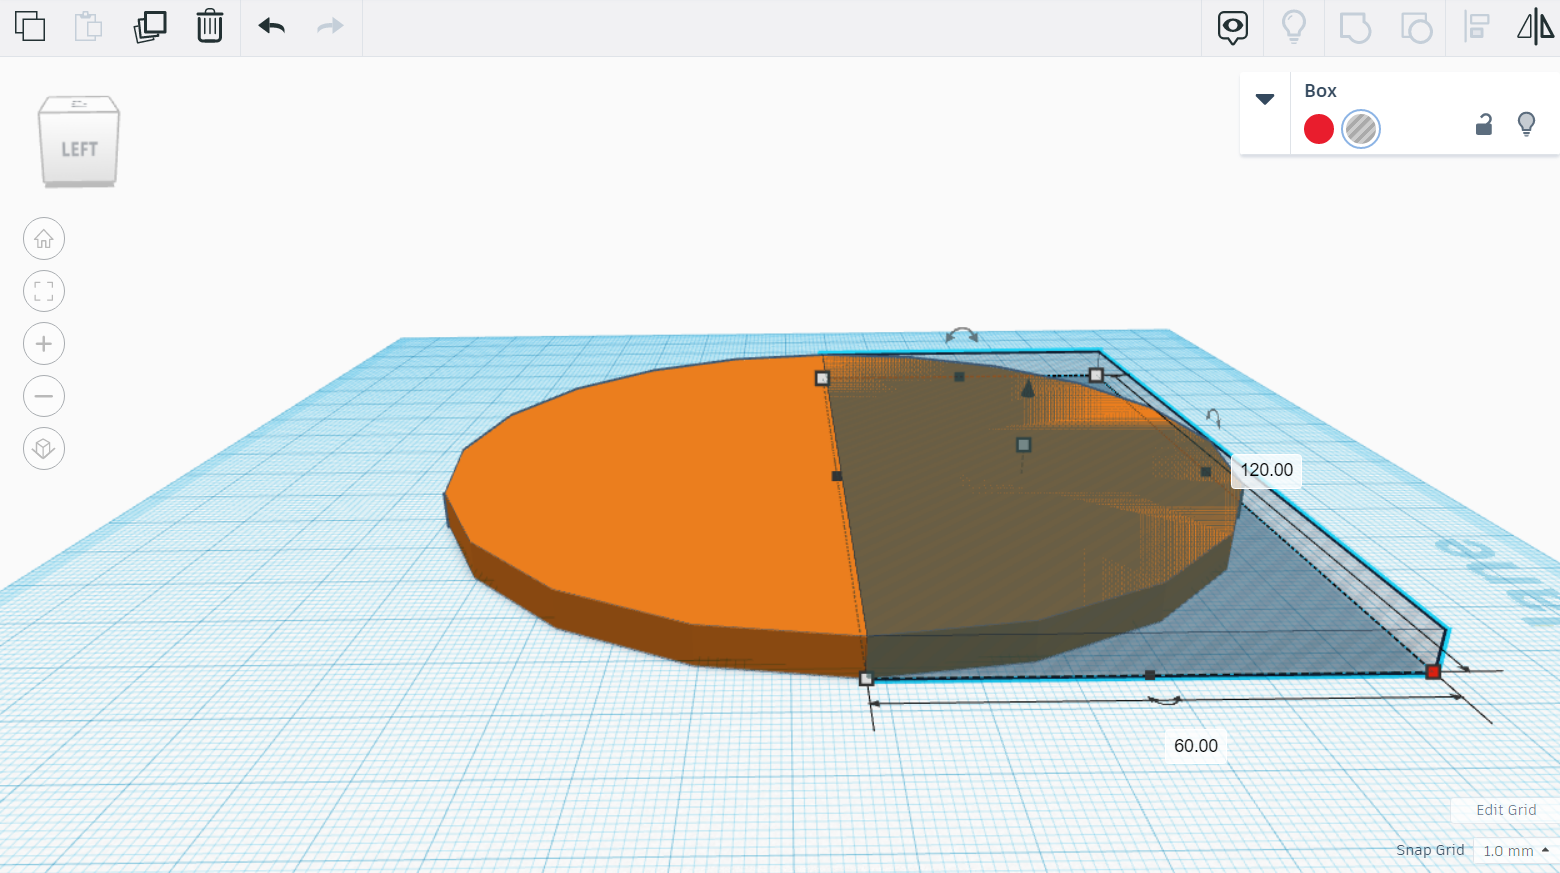Viewport: 1560px width, 873px height.
Task: Click the red corner resize handle
Action: [1433, 672]
